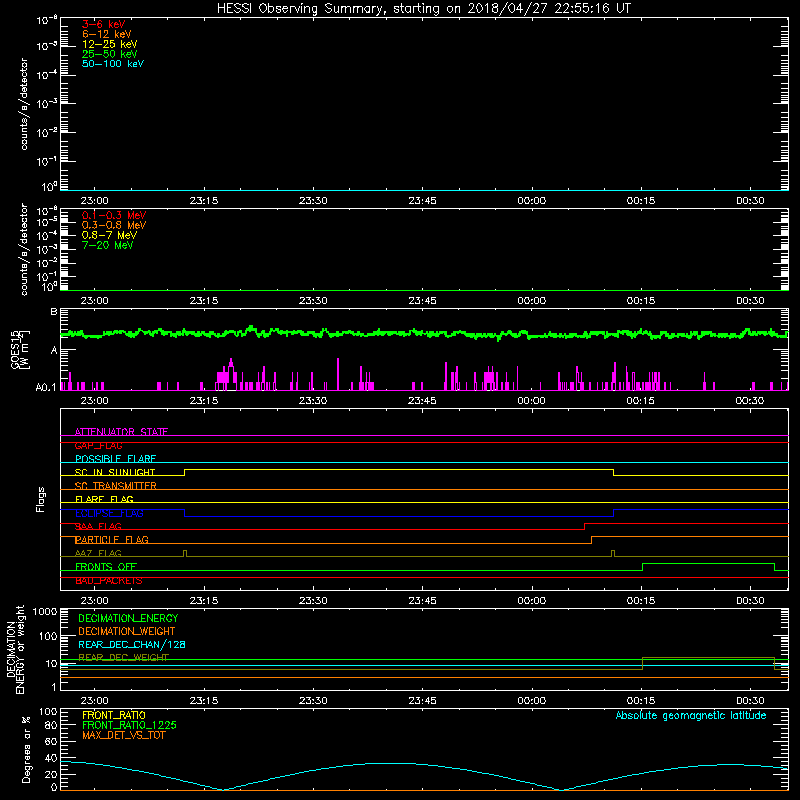Click the rising step on the FRONTS_OFF line
Screen dimensions: 800x800
coord(642,567)
